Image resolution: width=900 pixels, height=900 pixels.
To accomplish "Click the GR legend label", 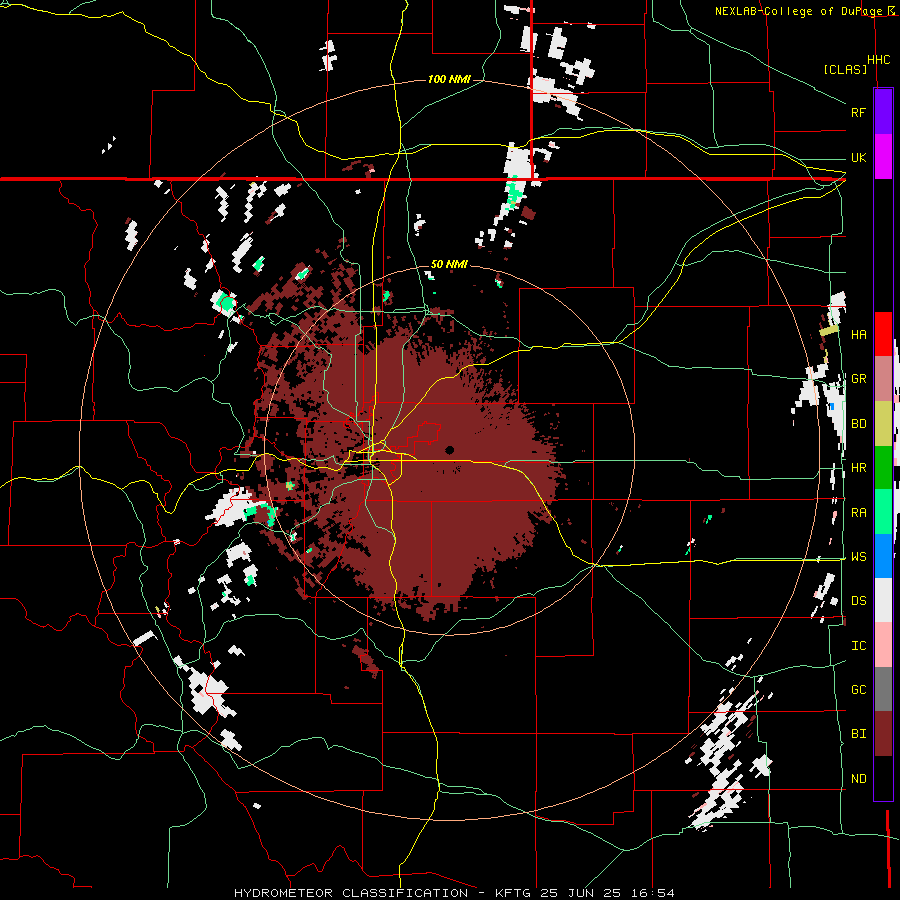I will pyautogui.click(x=858, y=379).
